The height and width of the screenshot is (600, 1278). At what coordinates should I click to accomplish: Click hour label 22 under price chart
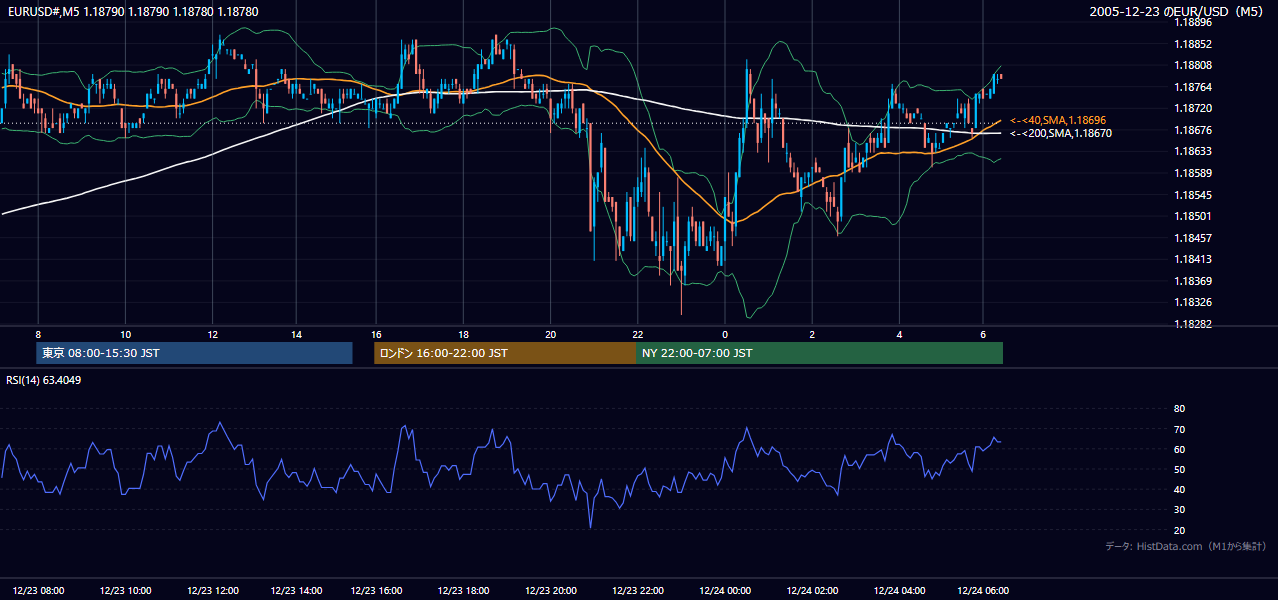637,334
